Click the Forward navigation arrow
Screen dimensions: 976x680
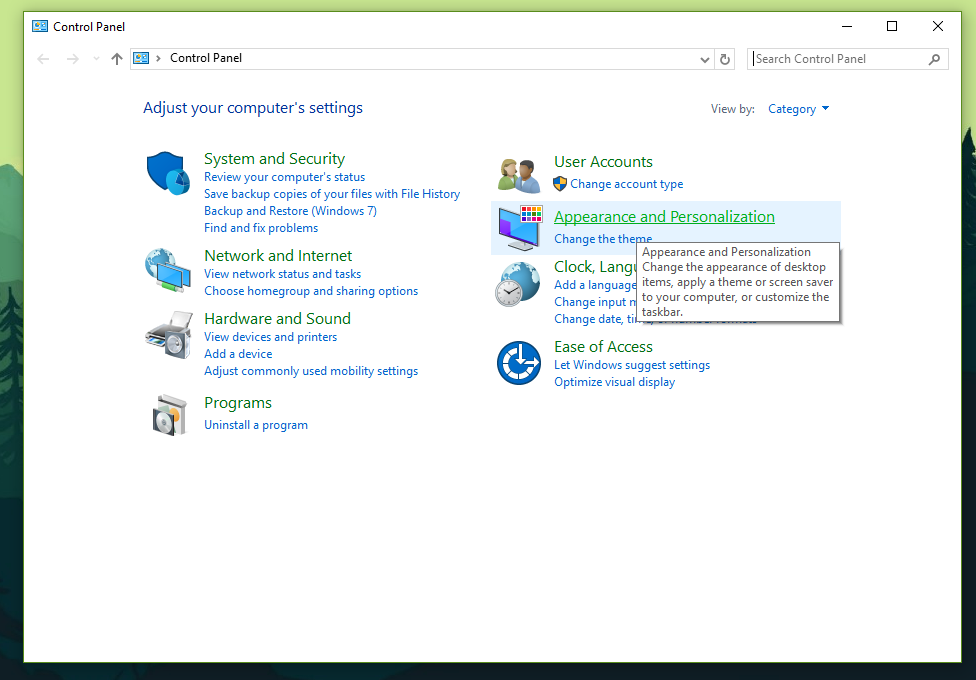(x=73, y=59)
